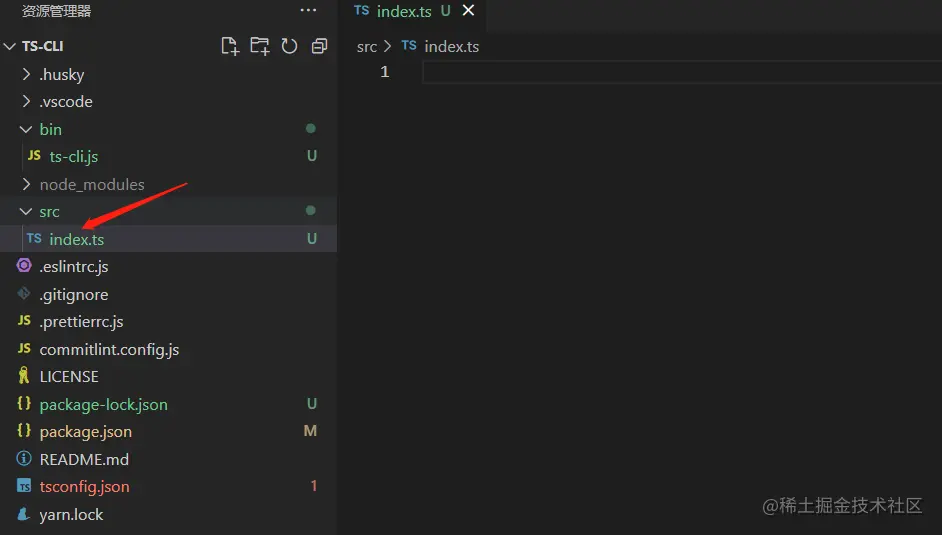942x535 pixels.
Task: Click the green dot on bin folder row
Action: [x=311, y=128]
